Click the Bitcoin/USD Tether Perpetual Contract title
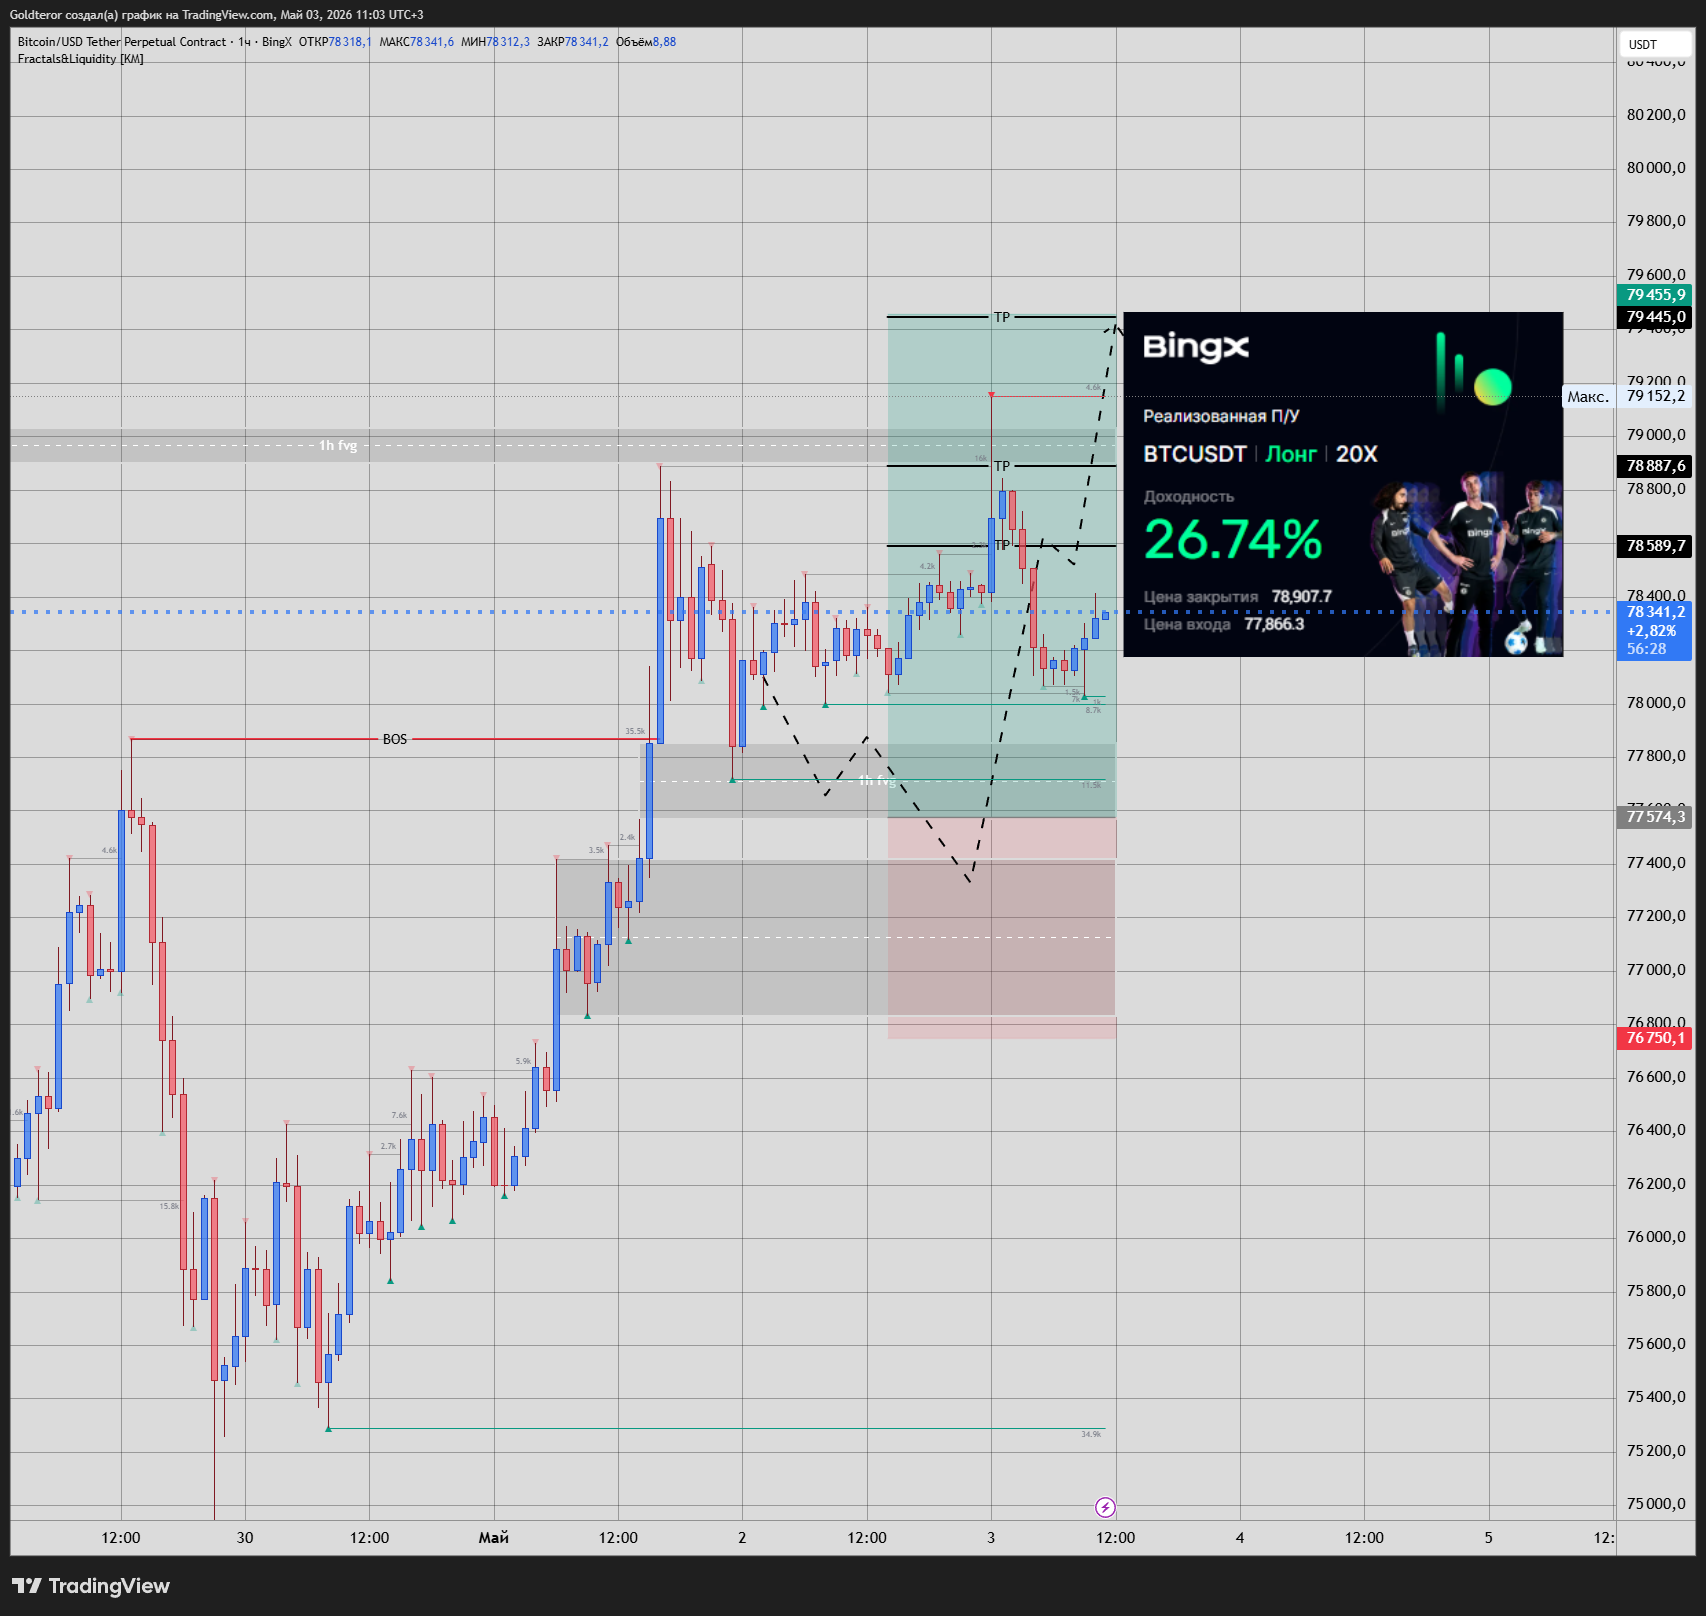 122,42
